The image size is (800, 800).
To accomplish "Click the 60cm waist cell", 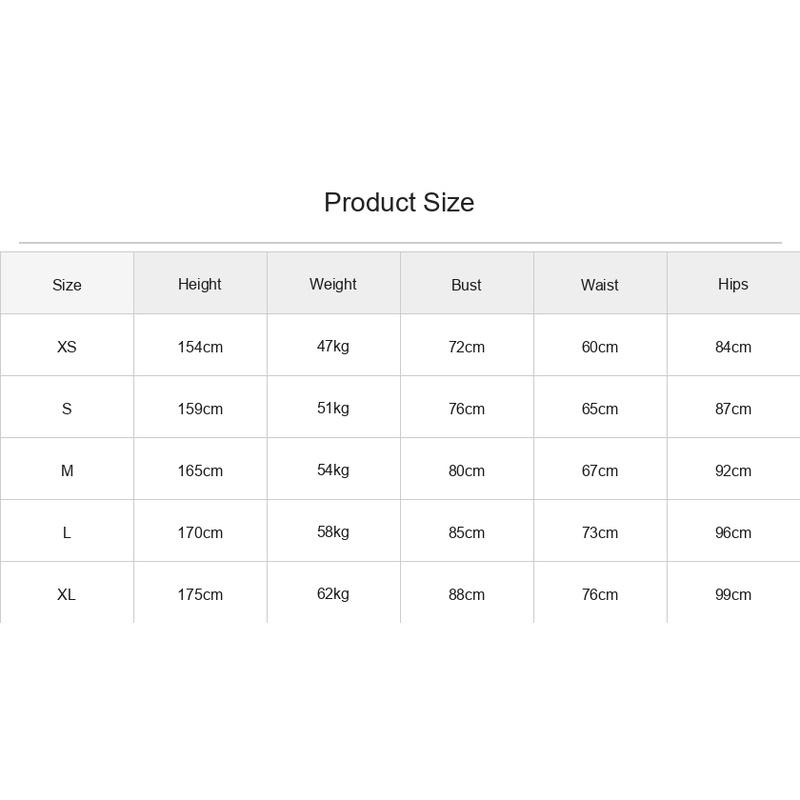I will click(599, 347).
